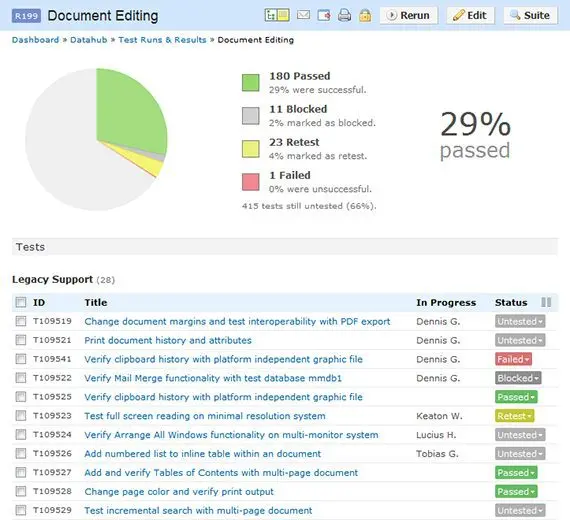Select the checkbox for T109525

click(21, 397)
